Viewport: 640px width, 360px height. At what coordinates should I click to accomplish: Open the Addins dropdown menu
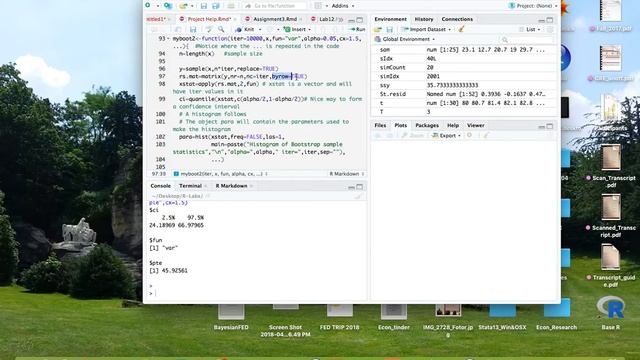tap(343, 6)
